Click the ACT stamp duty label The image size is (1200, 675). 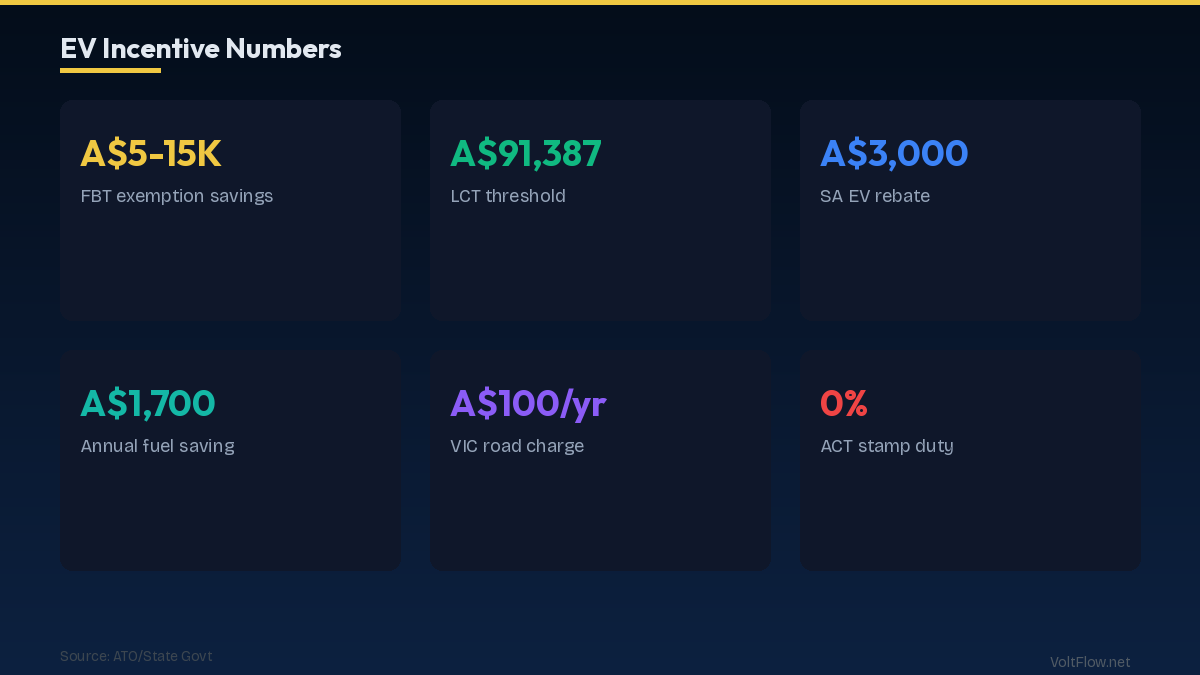[887, 446]
